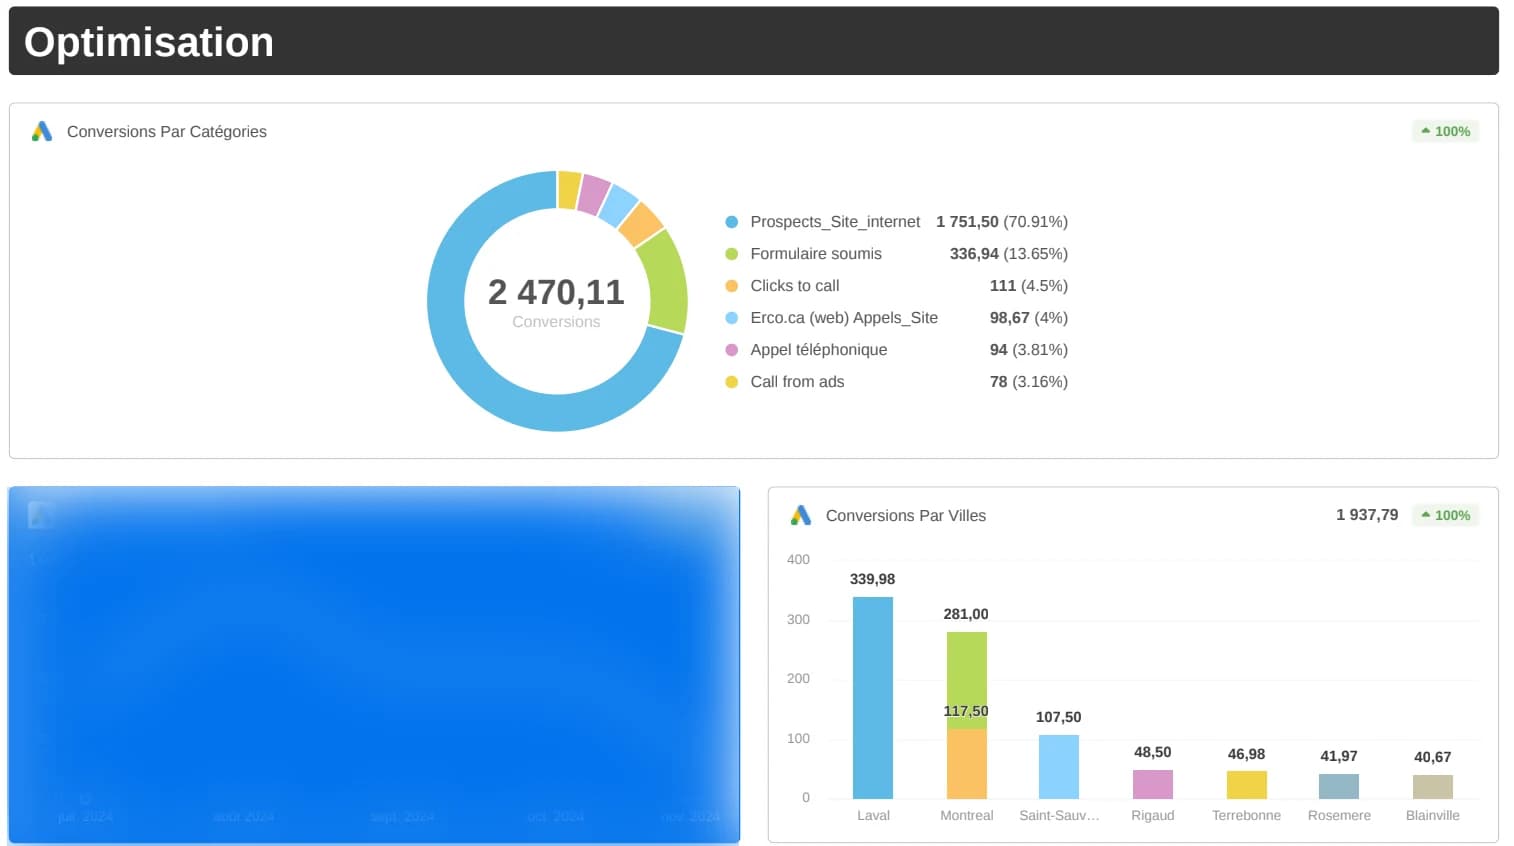1514x846 pixels.
Task: Click the Saint-Sauv… light blue bar
Action: click(1059, 767)
